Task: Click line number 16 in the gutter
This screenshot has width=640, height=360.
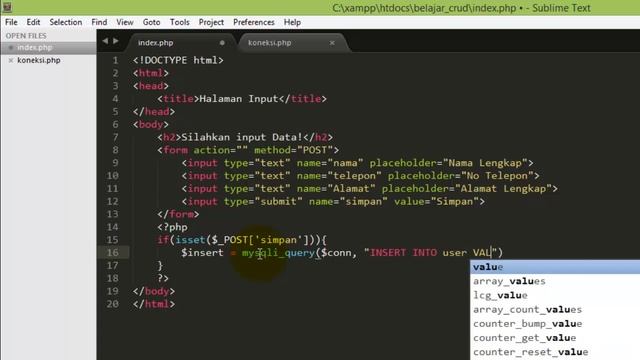Action: click(113, 252)
